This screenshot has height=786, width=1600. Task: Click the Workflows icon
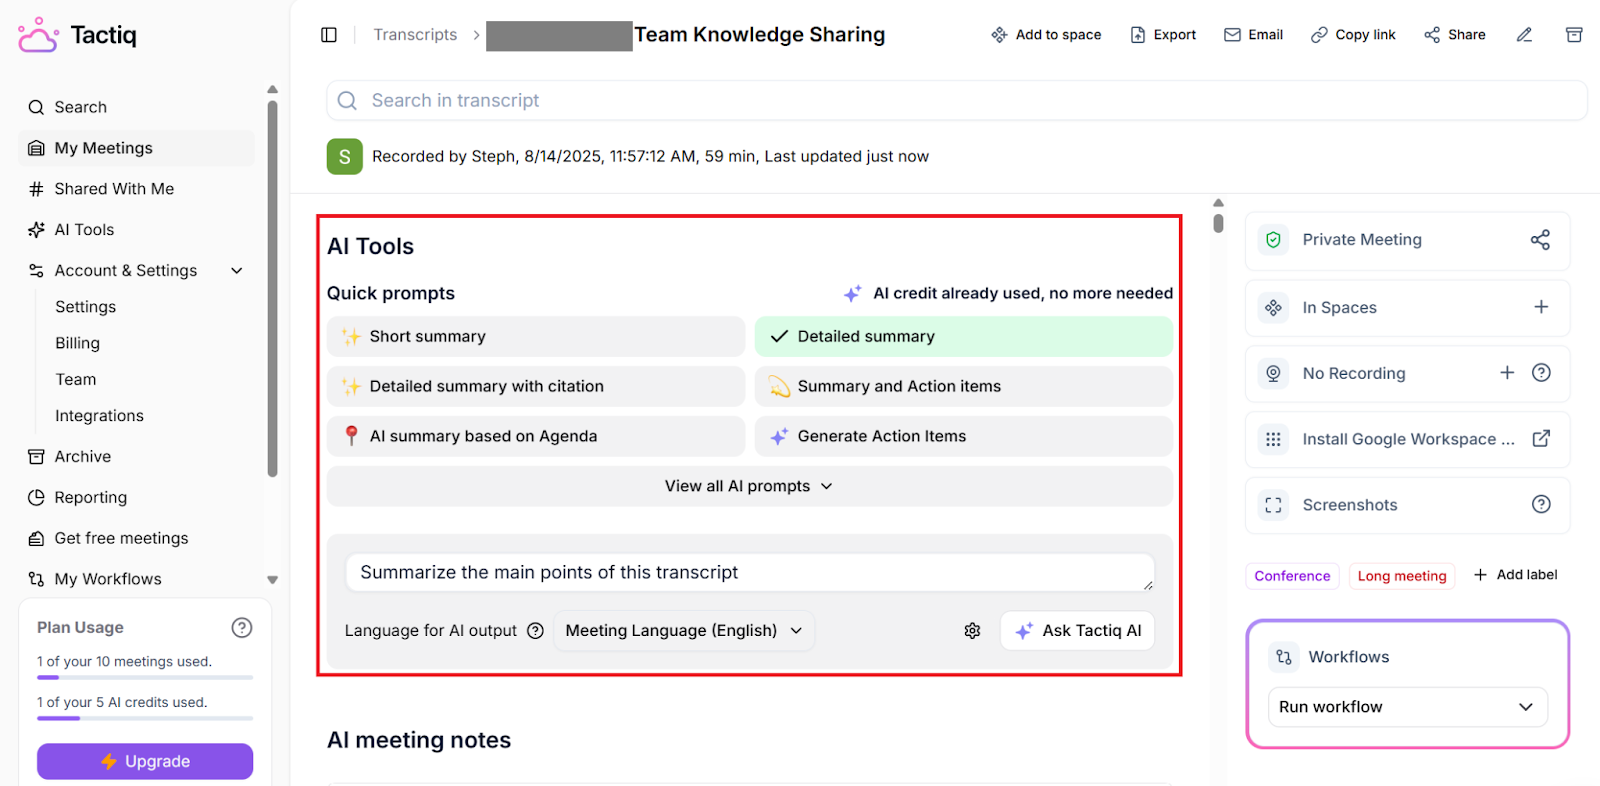tap(1284, 658)
